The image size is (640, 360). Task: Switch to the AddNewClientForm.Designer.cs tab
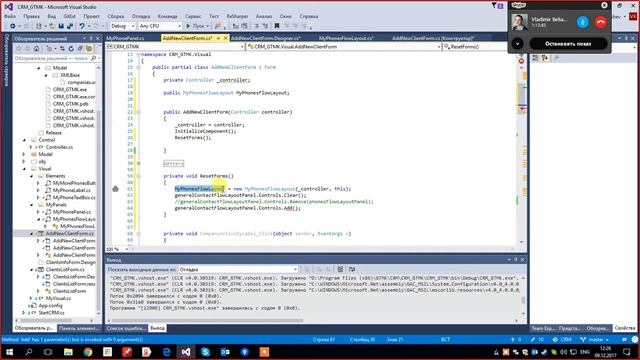(266, 38)
